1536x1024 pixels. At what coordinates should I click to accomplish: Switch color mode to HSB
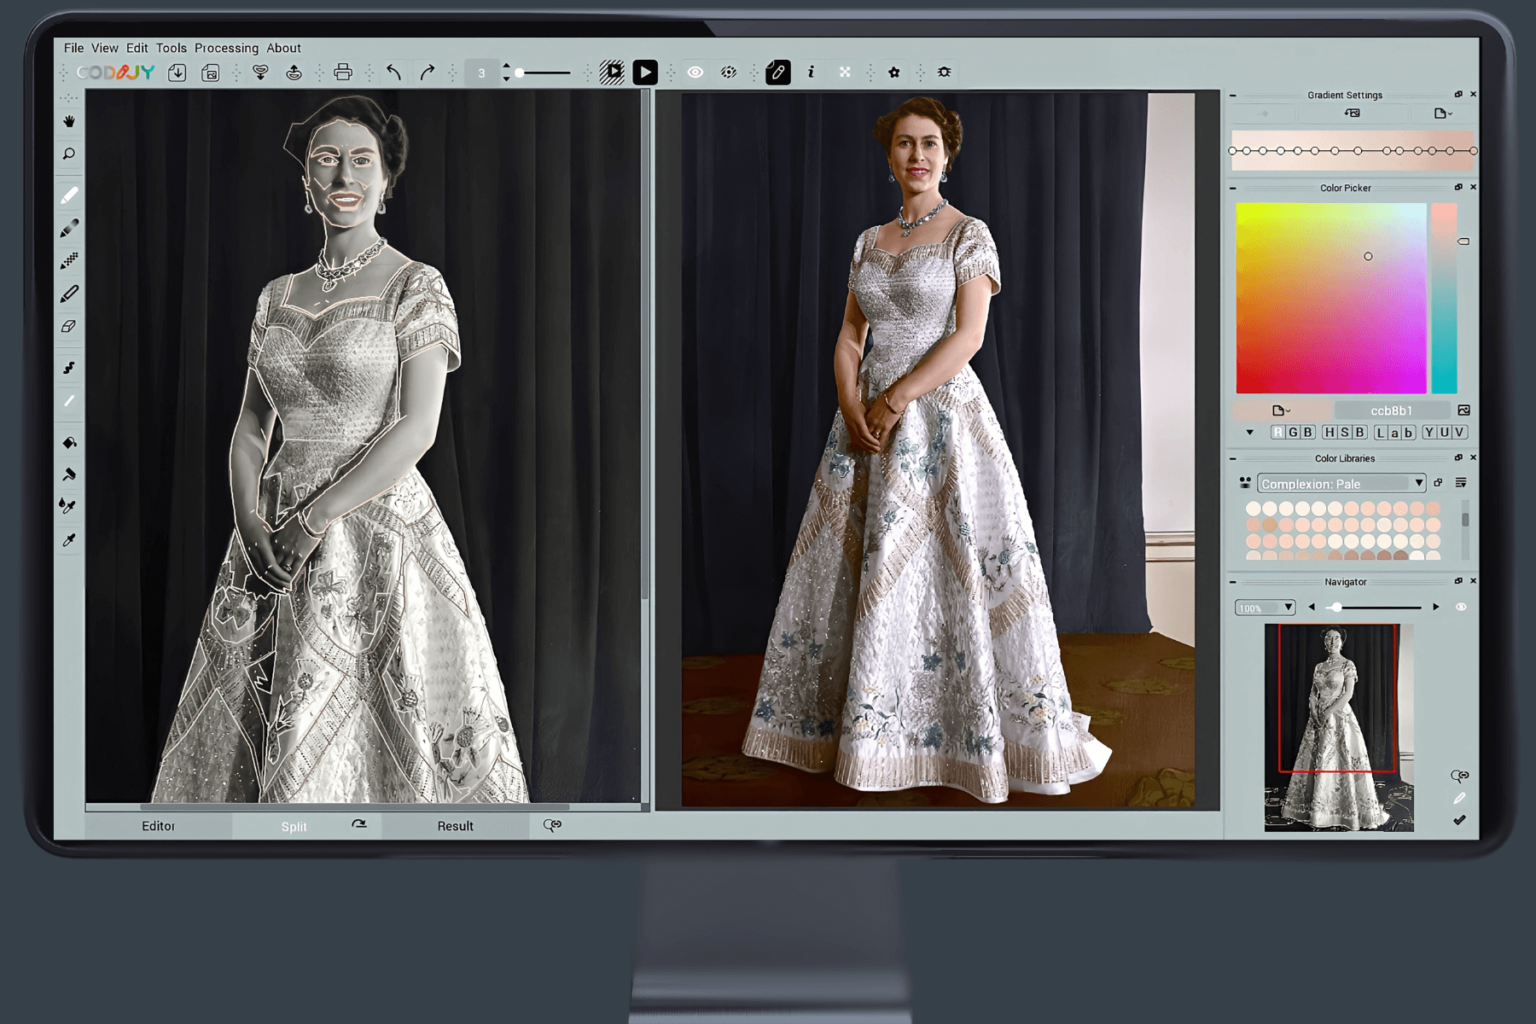(1345, 432)
